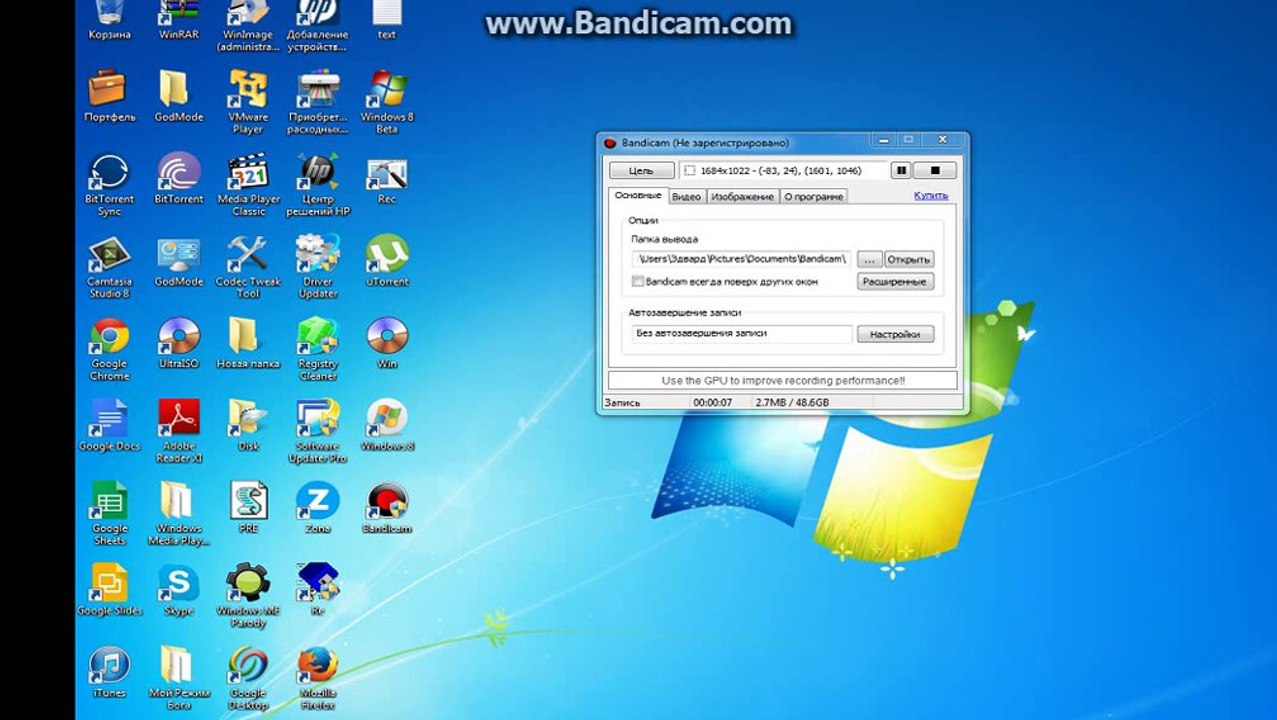Launch Media Player Classic
1277x720 pixels.
pyautogui.click(x=248, y=185)
